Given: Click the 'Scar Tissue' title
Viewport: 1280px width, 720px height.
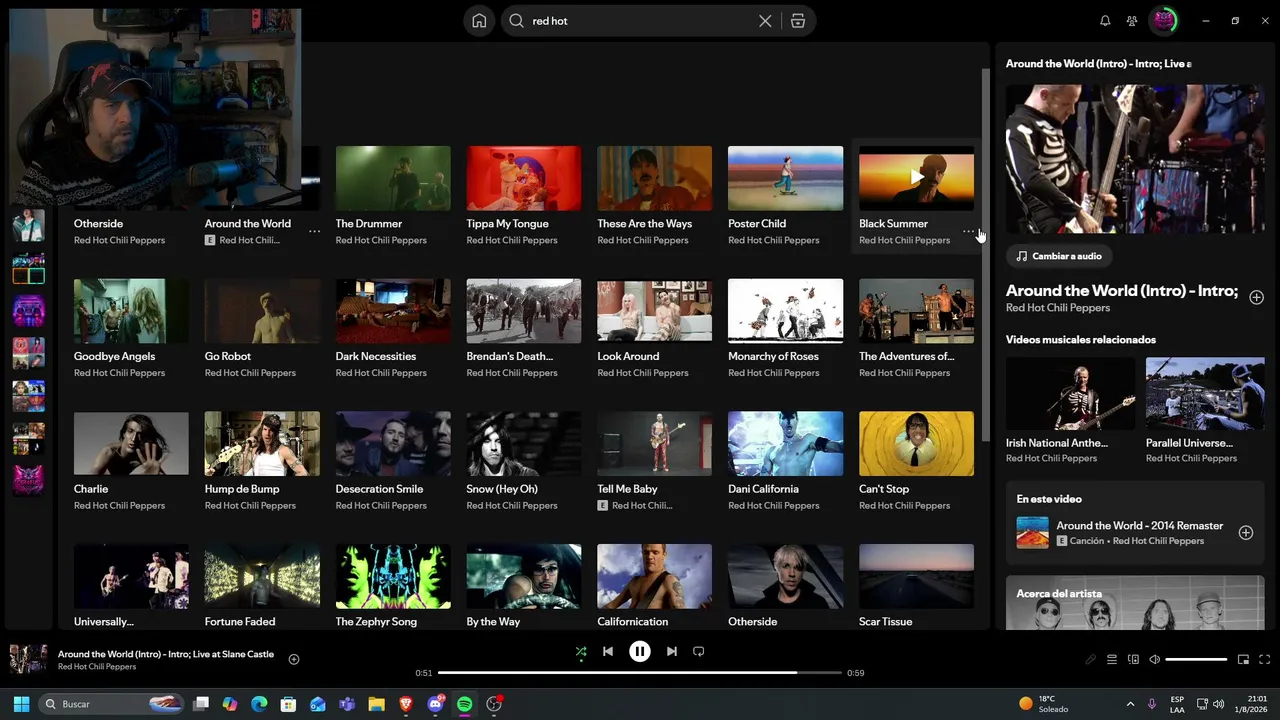Looking at the screenshot, I should (886, 622).
